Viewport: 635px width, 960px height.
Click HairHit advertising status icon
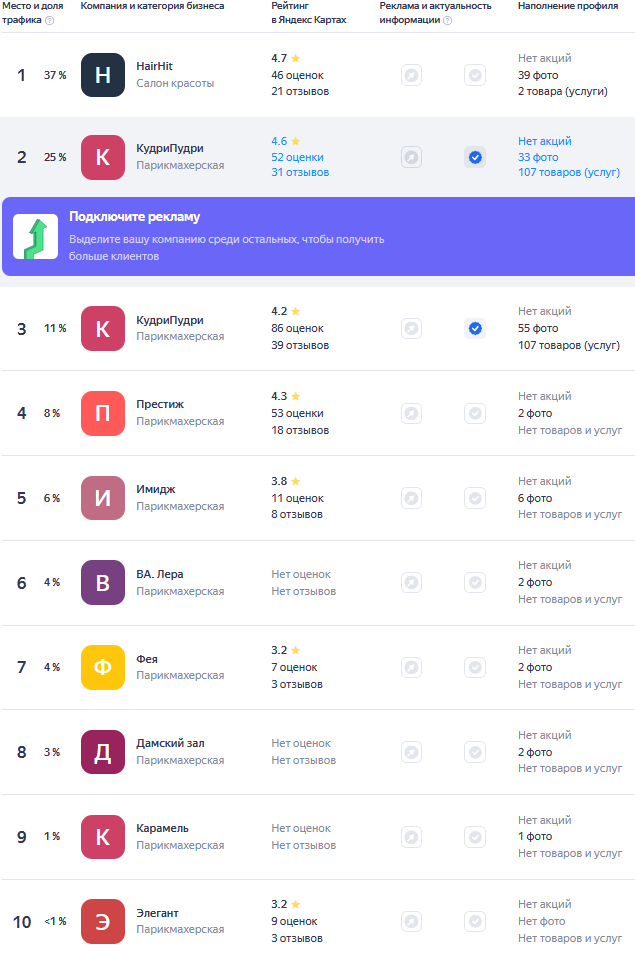tap(411, 75)
